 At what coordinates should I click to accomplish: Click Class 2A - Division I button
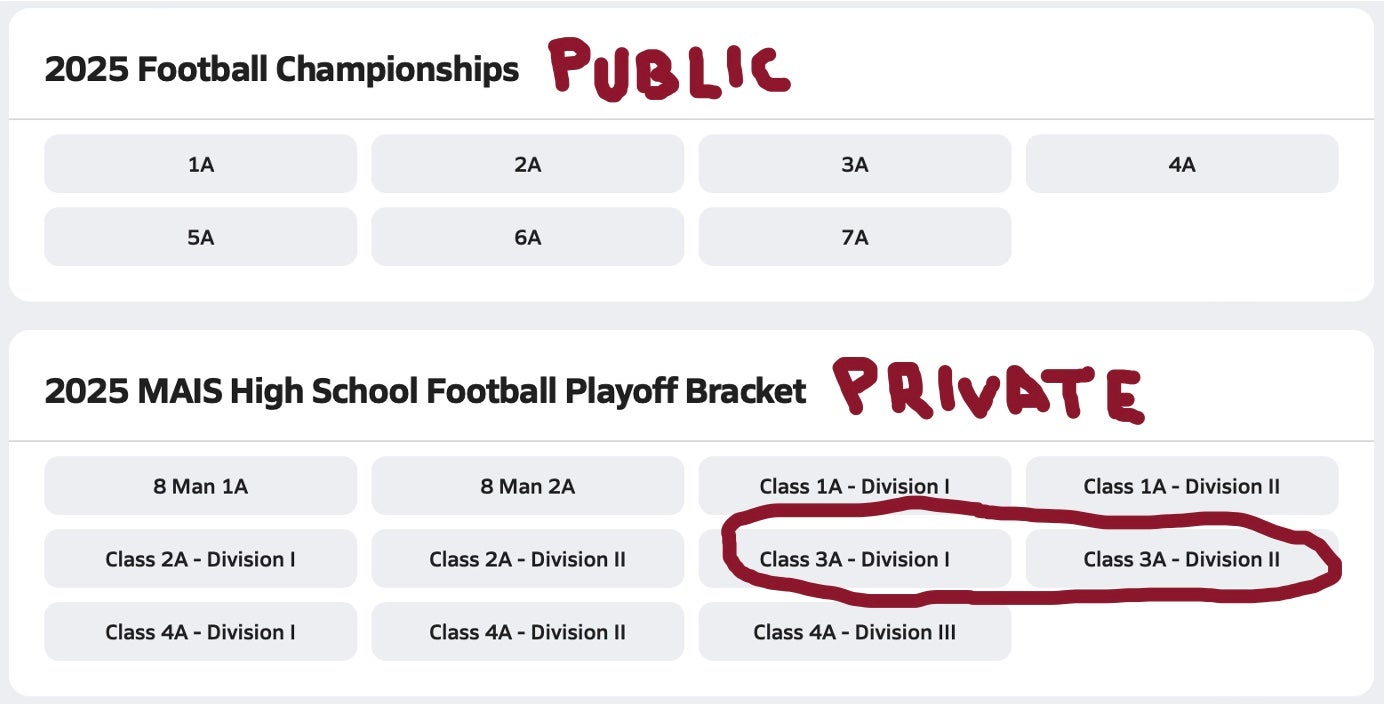point(200,559)
